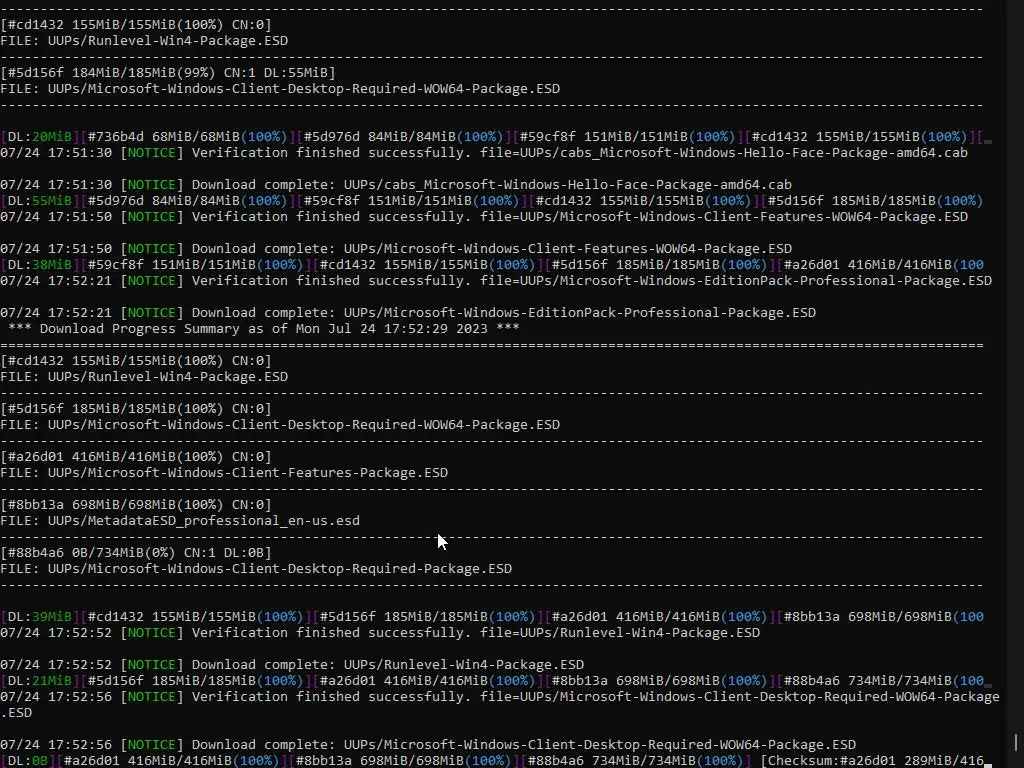
Task: Click 'FILE: UUPs/MetadataESD_professional_en-us.esd' line
Action: (x=180, y=520)
